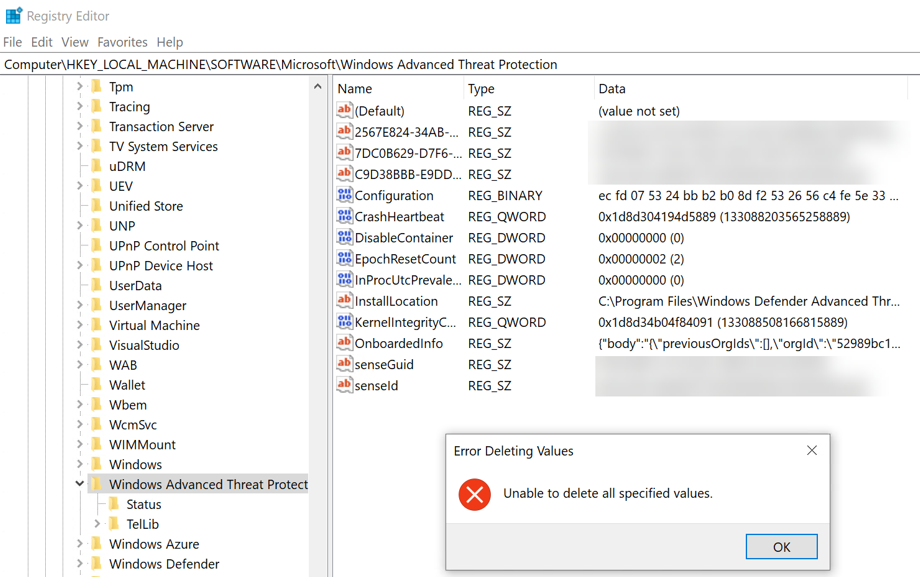Screen dimensions: 920x577
Task: Open the View menu
Action: (x=75, y=42)
